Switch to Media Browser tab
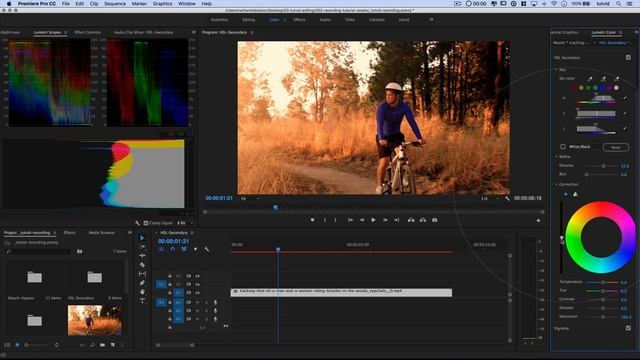Screen dimensions: 640x360 coord(102,233)
